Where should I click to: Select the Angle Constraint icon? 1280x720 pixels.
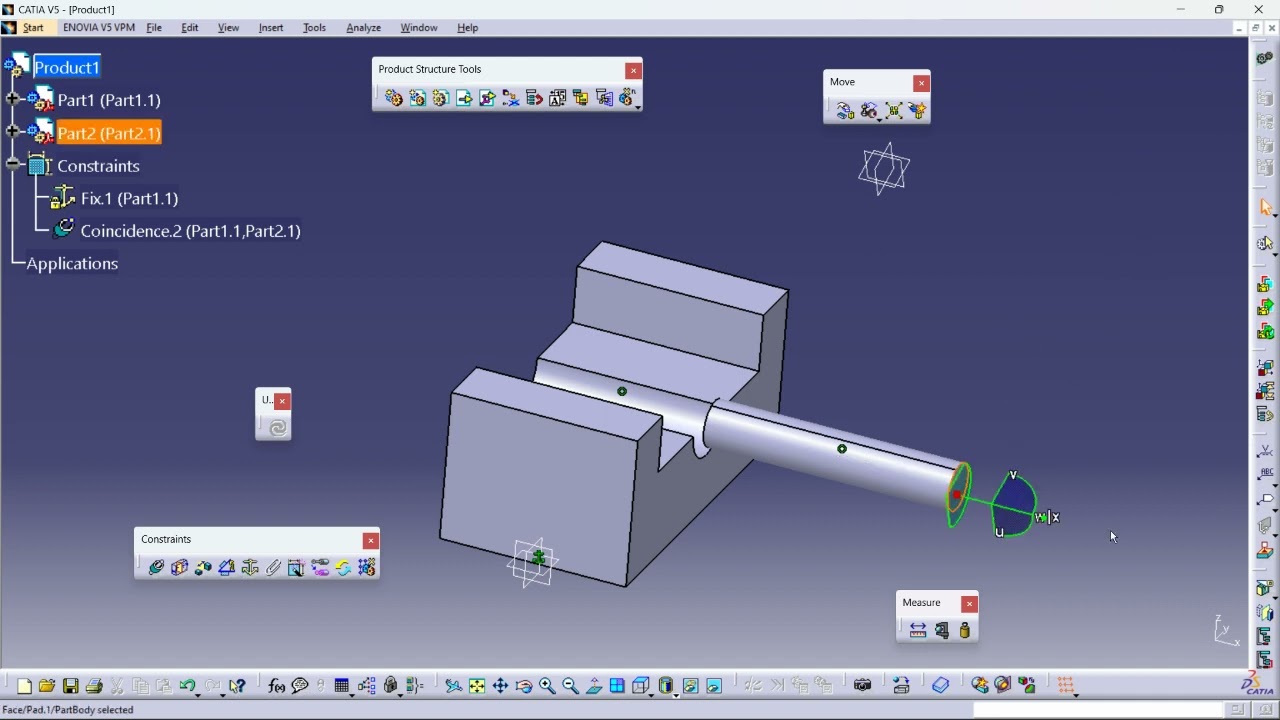[227, 568]
